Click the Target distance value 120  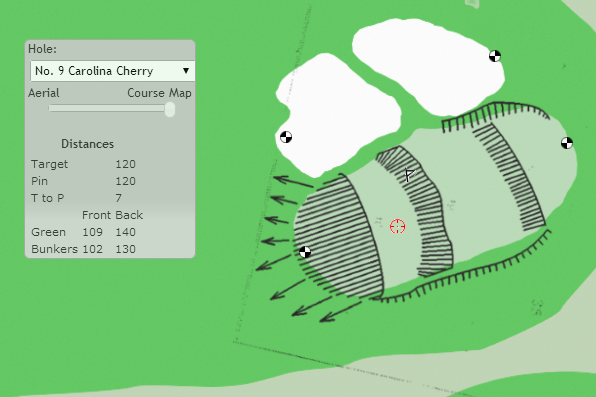click(x=125, y=164)
